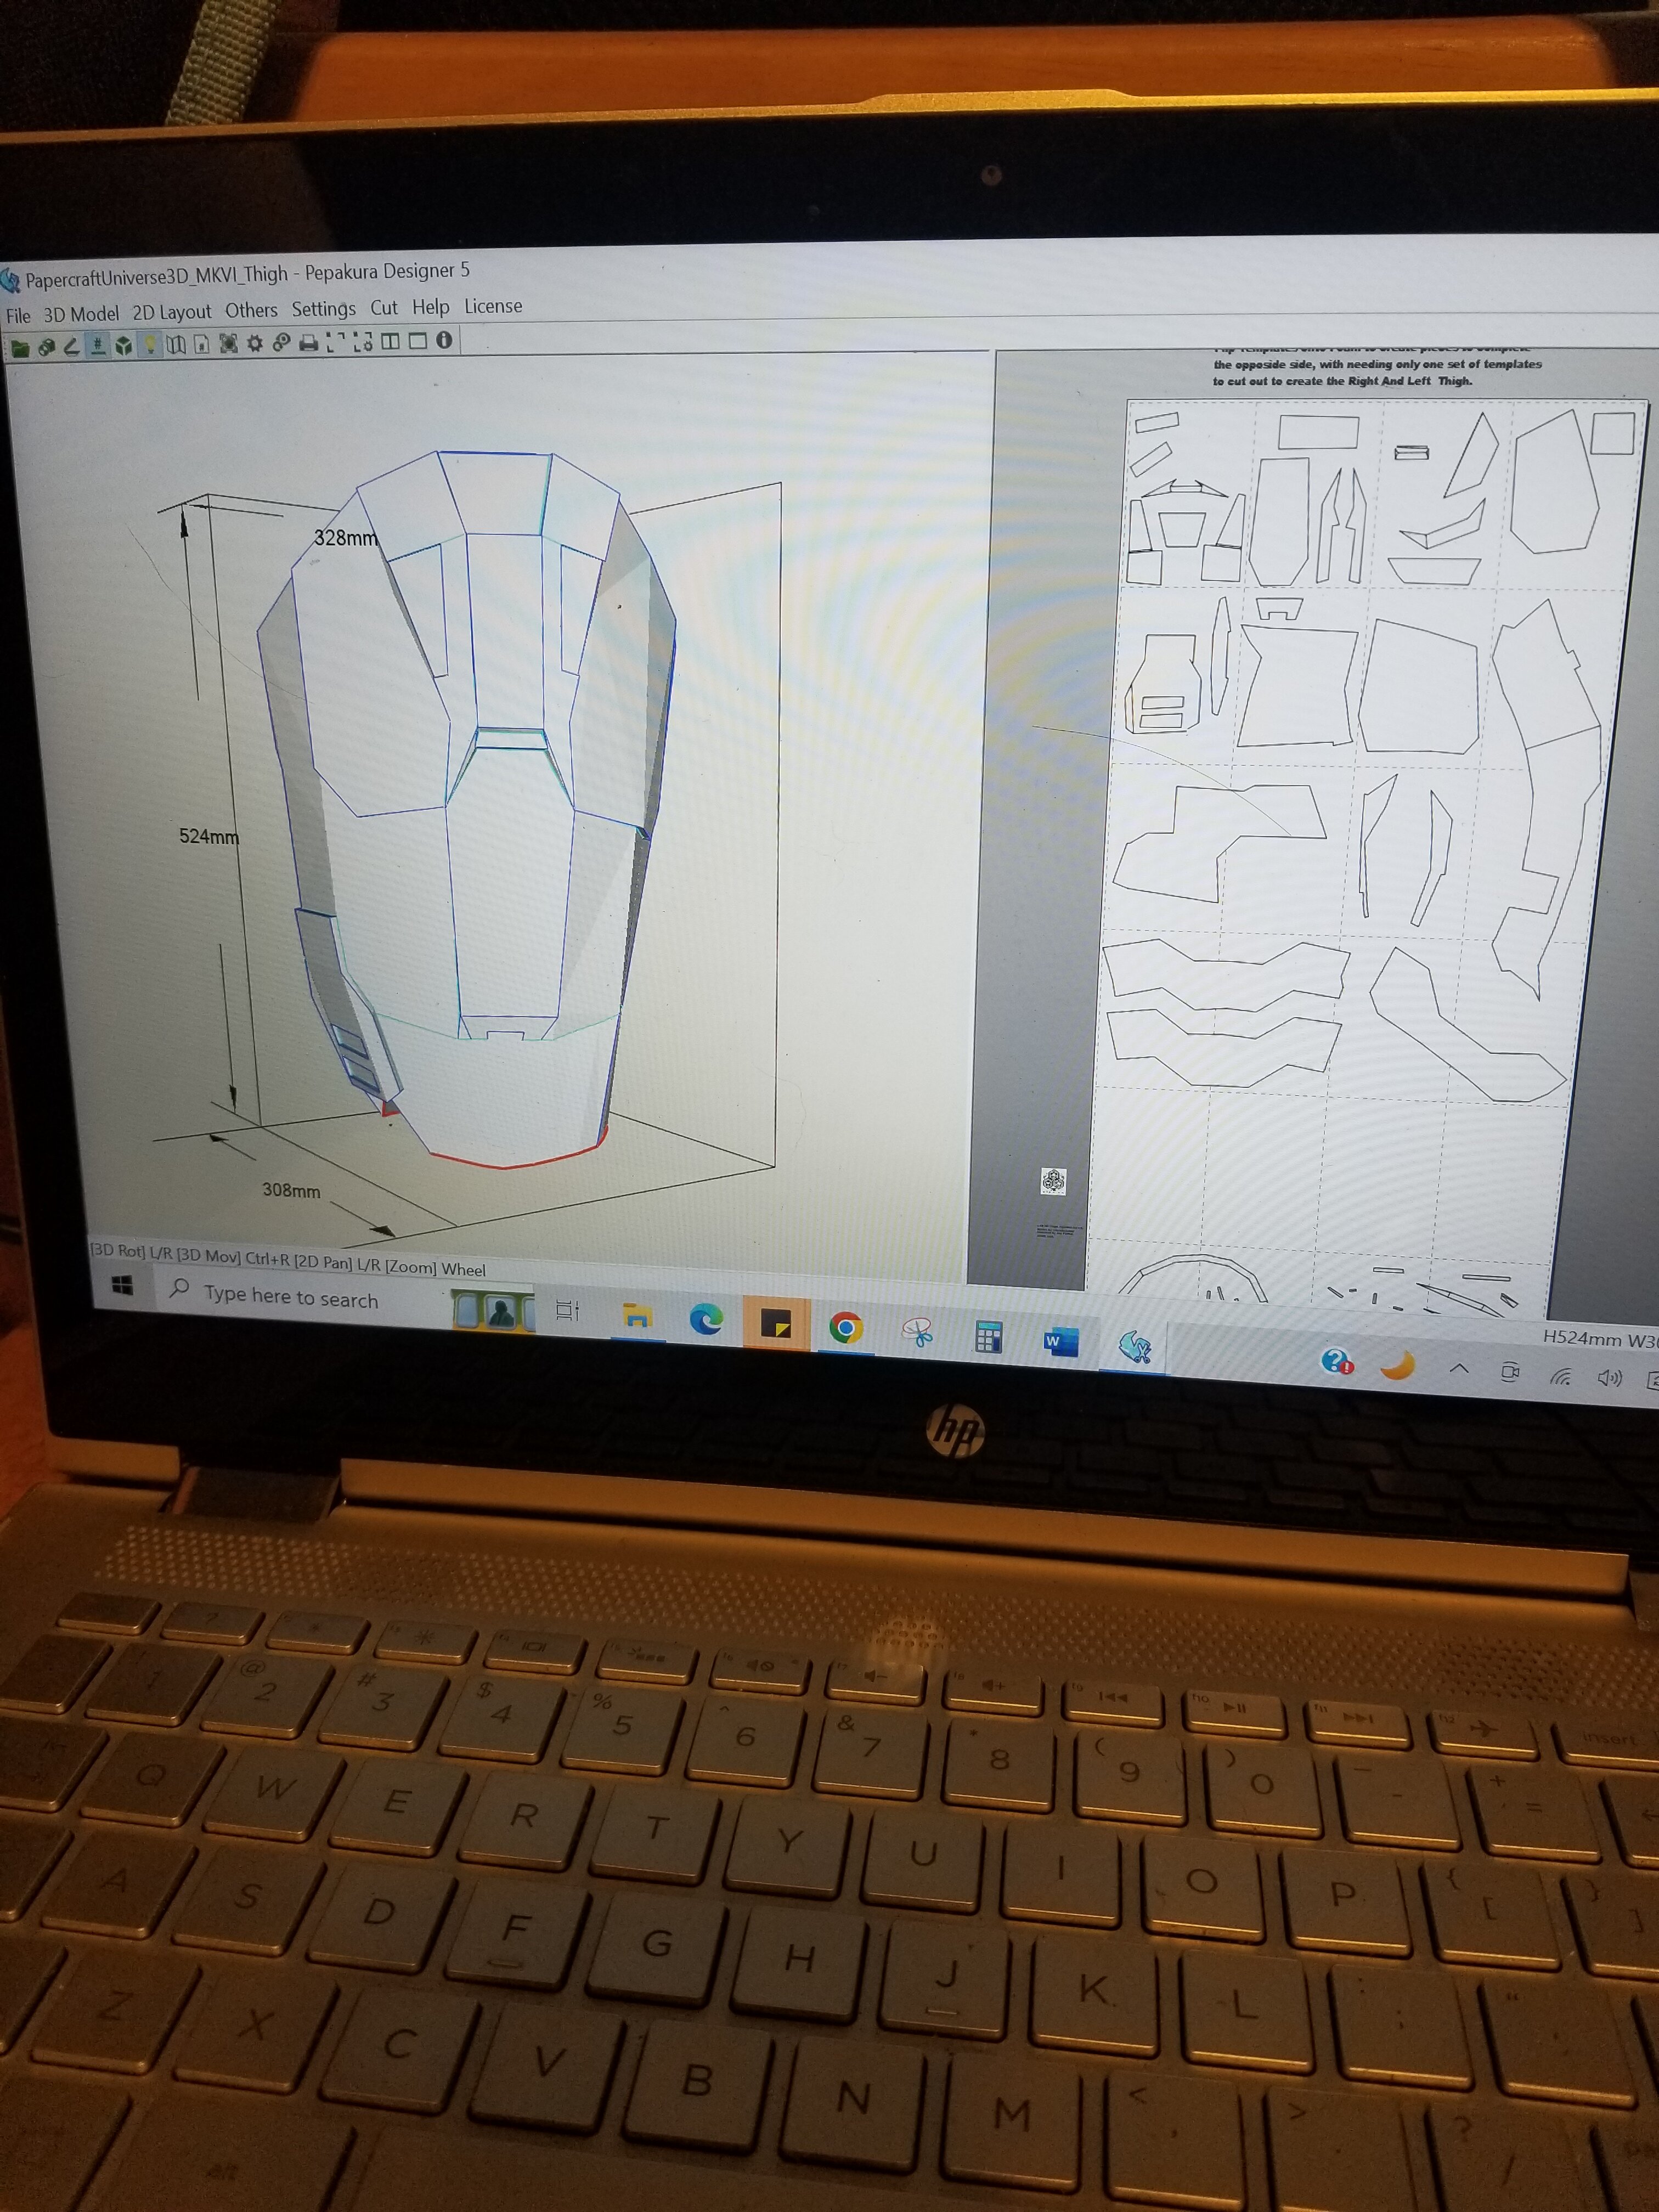Open the File menu
The image size is (1659, 2212).
point(18,315)
